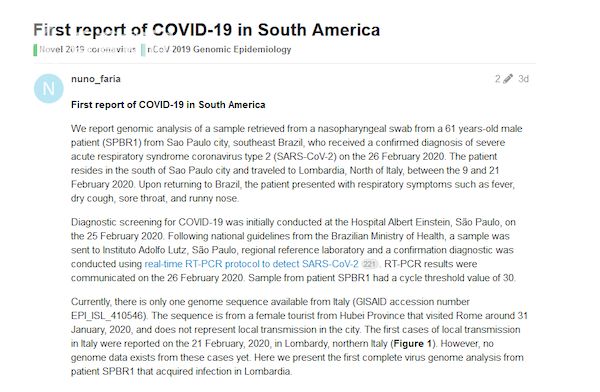Click the EPI_ISL_410546 accession number text
This screenshot has height=392, width=600.
tap(108, 316)
